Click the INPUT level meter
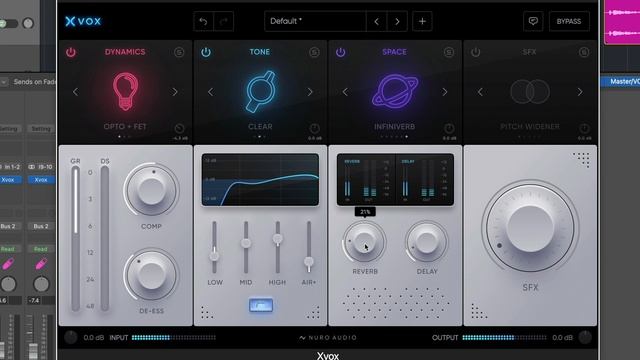The height and width of the screenshot is (360, 640). click(173, 338)
